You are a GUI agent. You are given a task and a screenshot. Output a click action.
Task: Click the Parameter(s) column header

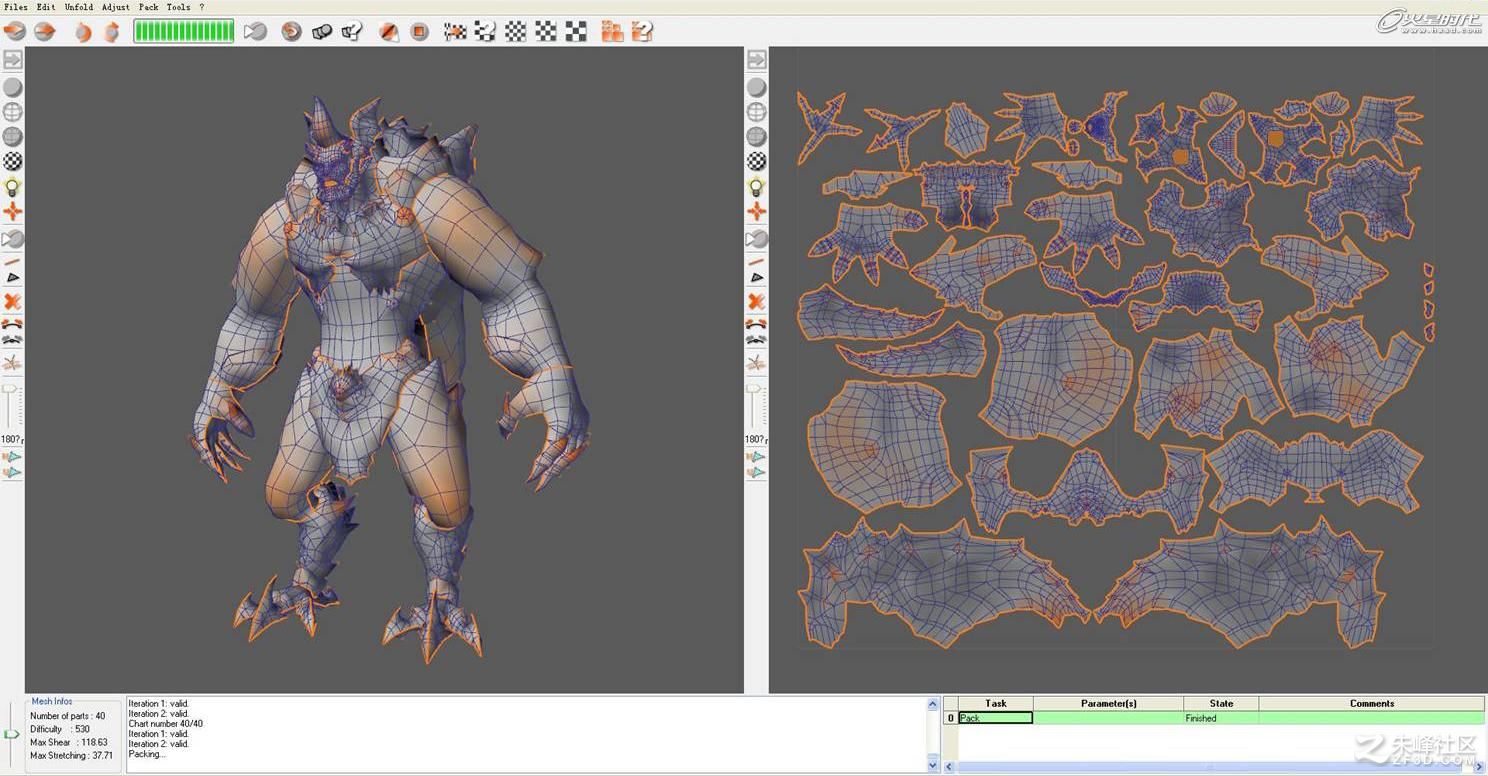pos(1108,703)
